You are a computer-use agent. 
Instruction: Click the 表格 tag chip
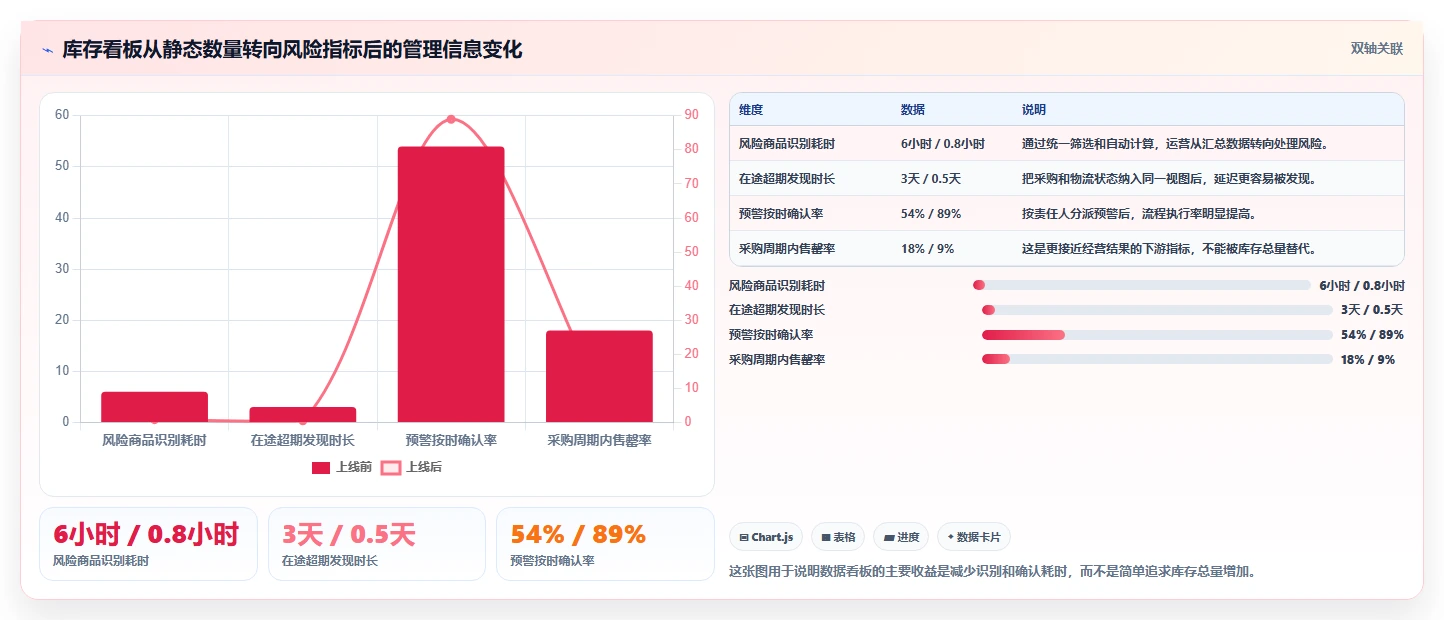click(838, 537)
